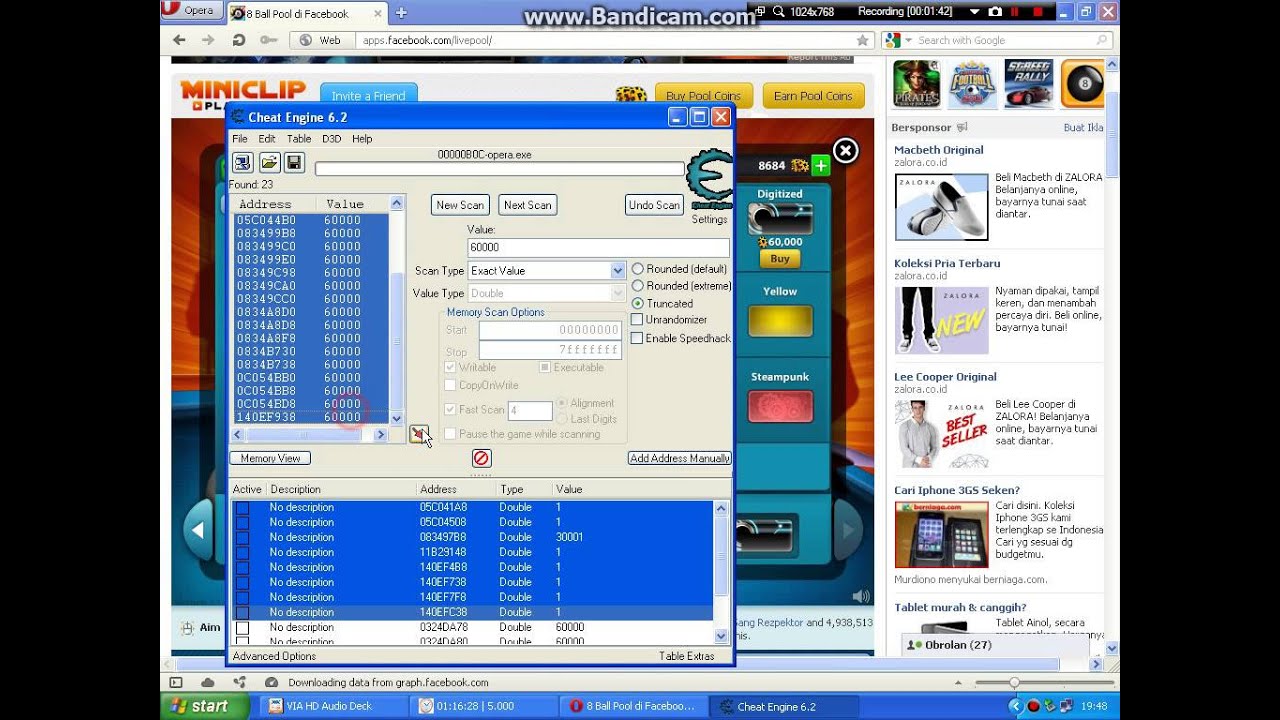Open the Opera menu button

coord(190,11)
